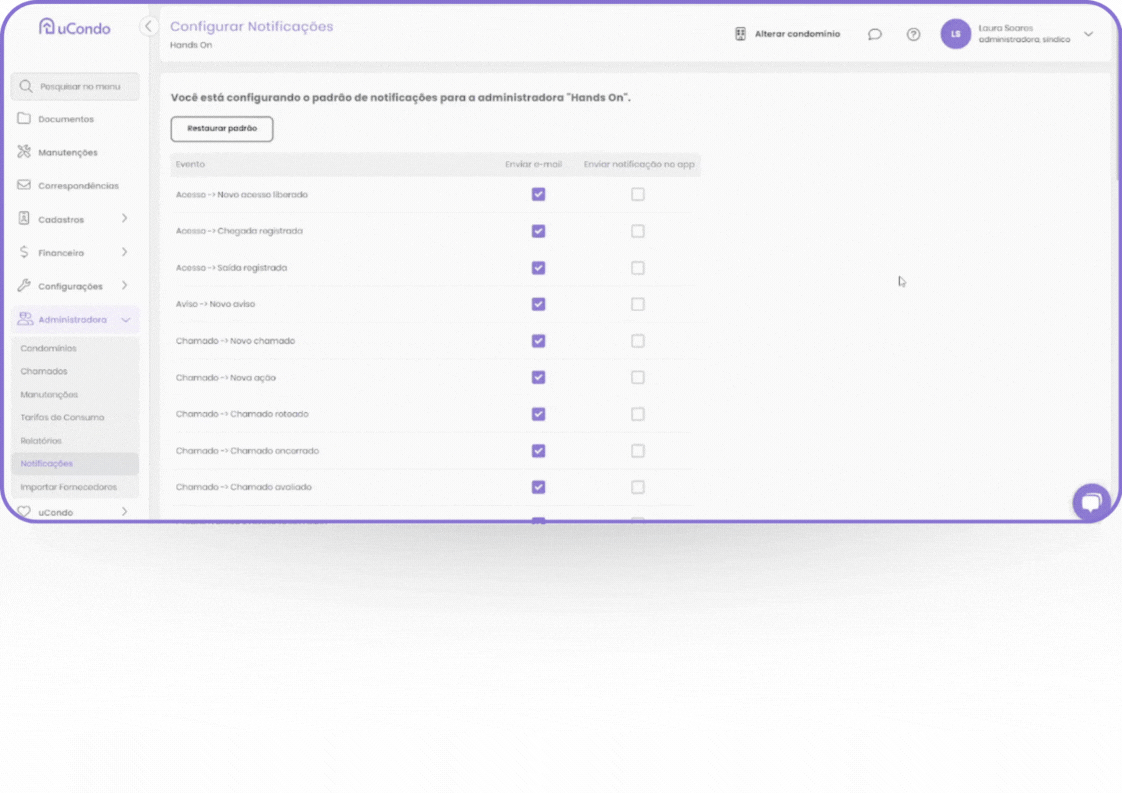
Task: Open the messages speech bubble icon
Action: pyautogui.click(x=875, y=34)
